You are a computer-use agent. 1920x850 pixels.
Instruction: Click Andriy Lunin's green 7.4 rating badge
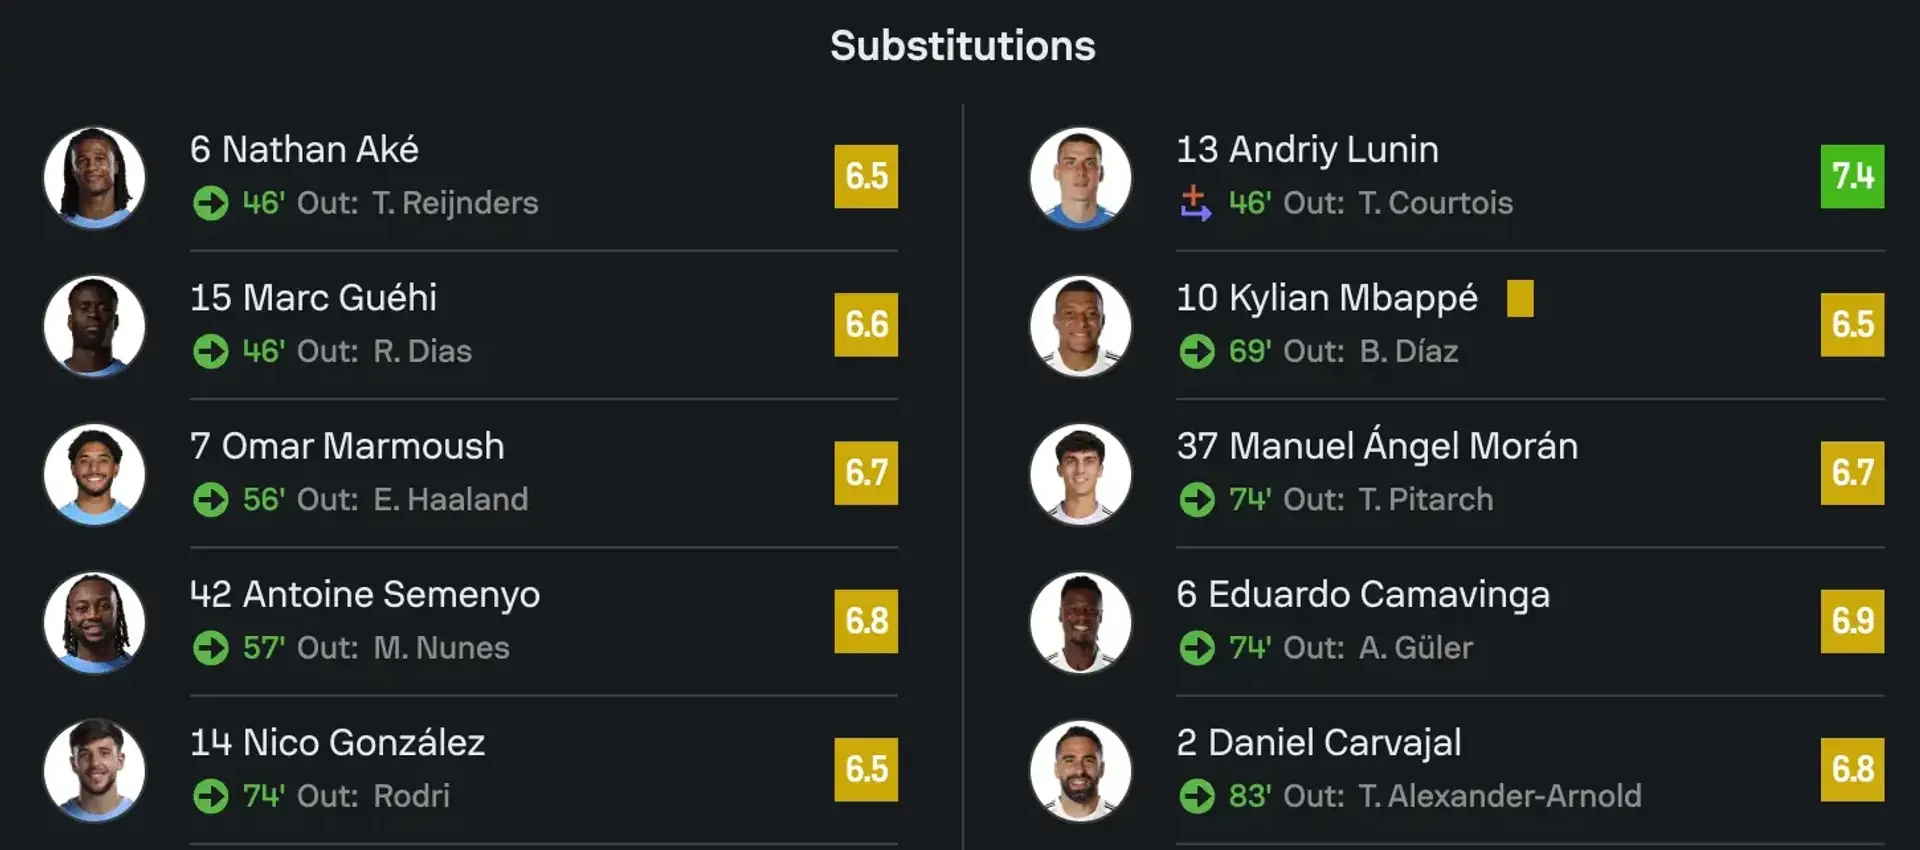(x=1852, y=176)
